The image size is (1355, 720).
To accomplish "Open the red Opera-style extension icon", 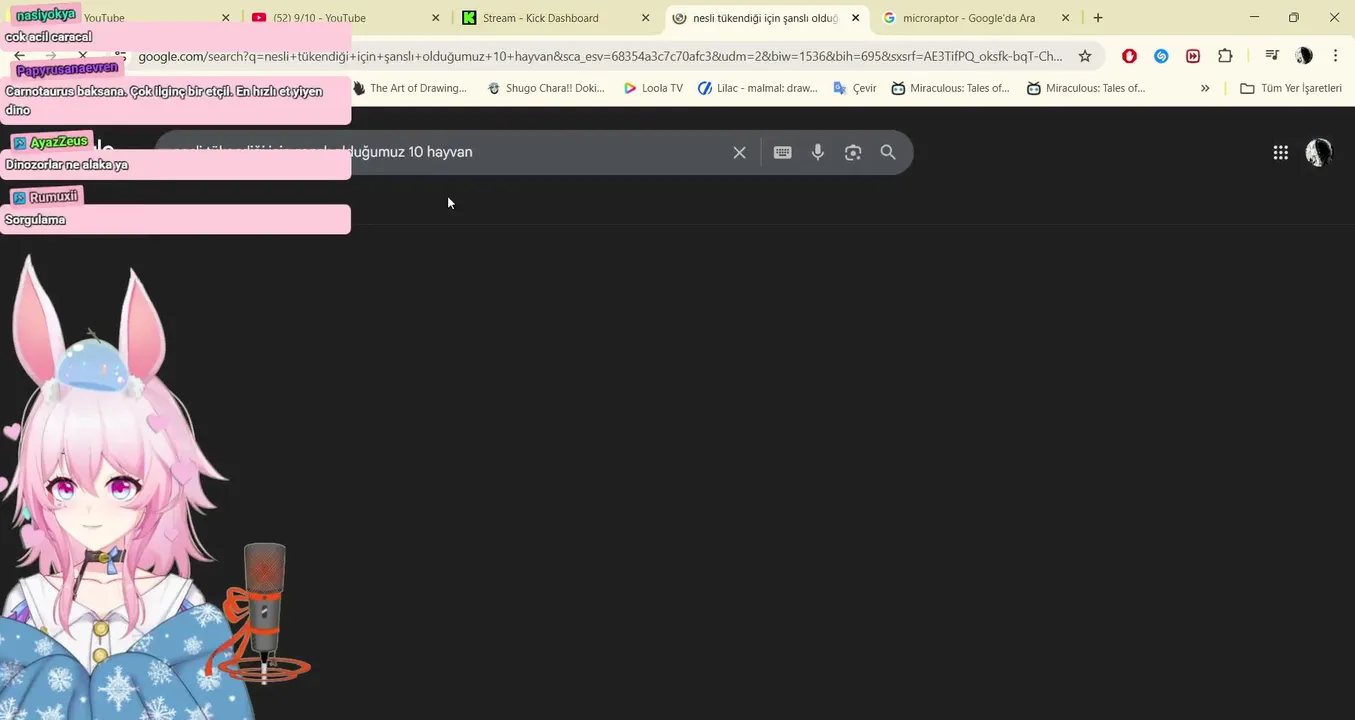I will click(1129, 56).
